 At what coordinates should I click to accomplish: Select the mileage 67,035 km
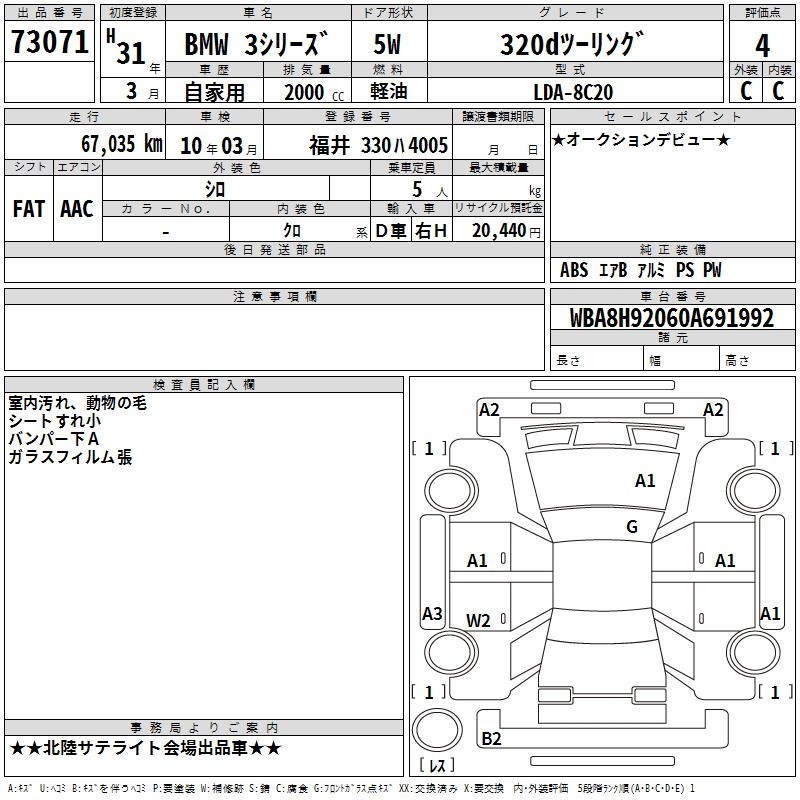pos(122,144)
